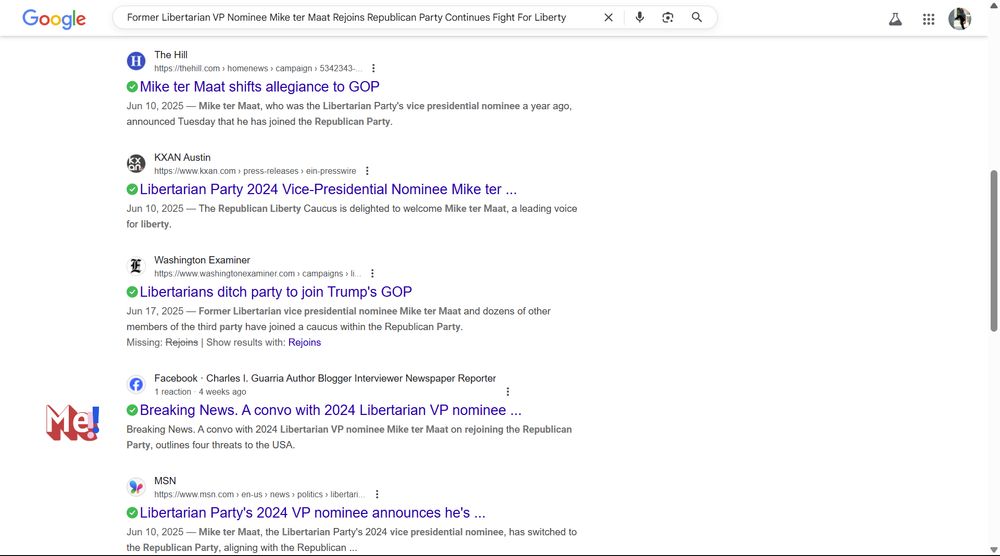Screen dimensions: 1000x556
Task: Click the 'Me!' thumbnail beside Facebook result
Action: pyautogui.click(x=72, y=423)
